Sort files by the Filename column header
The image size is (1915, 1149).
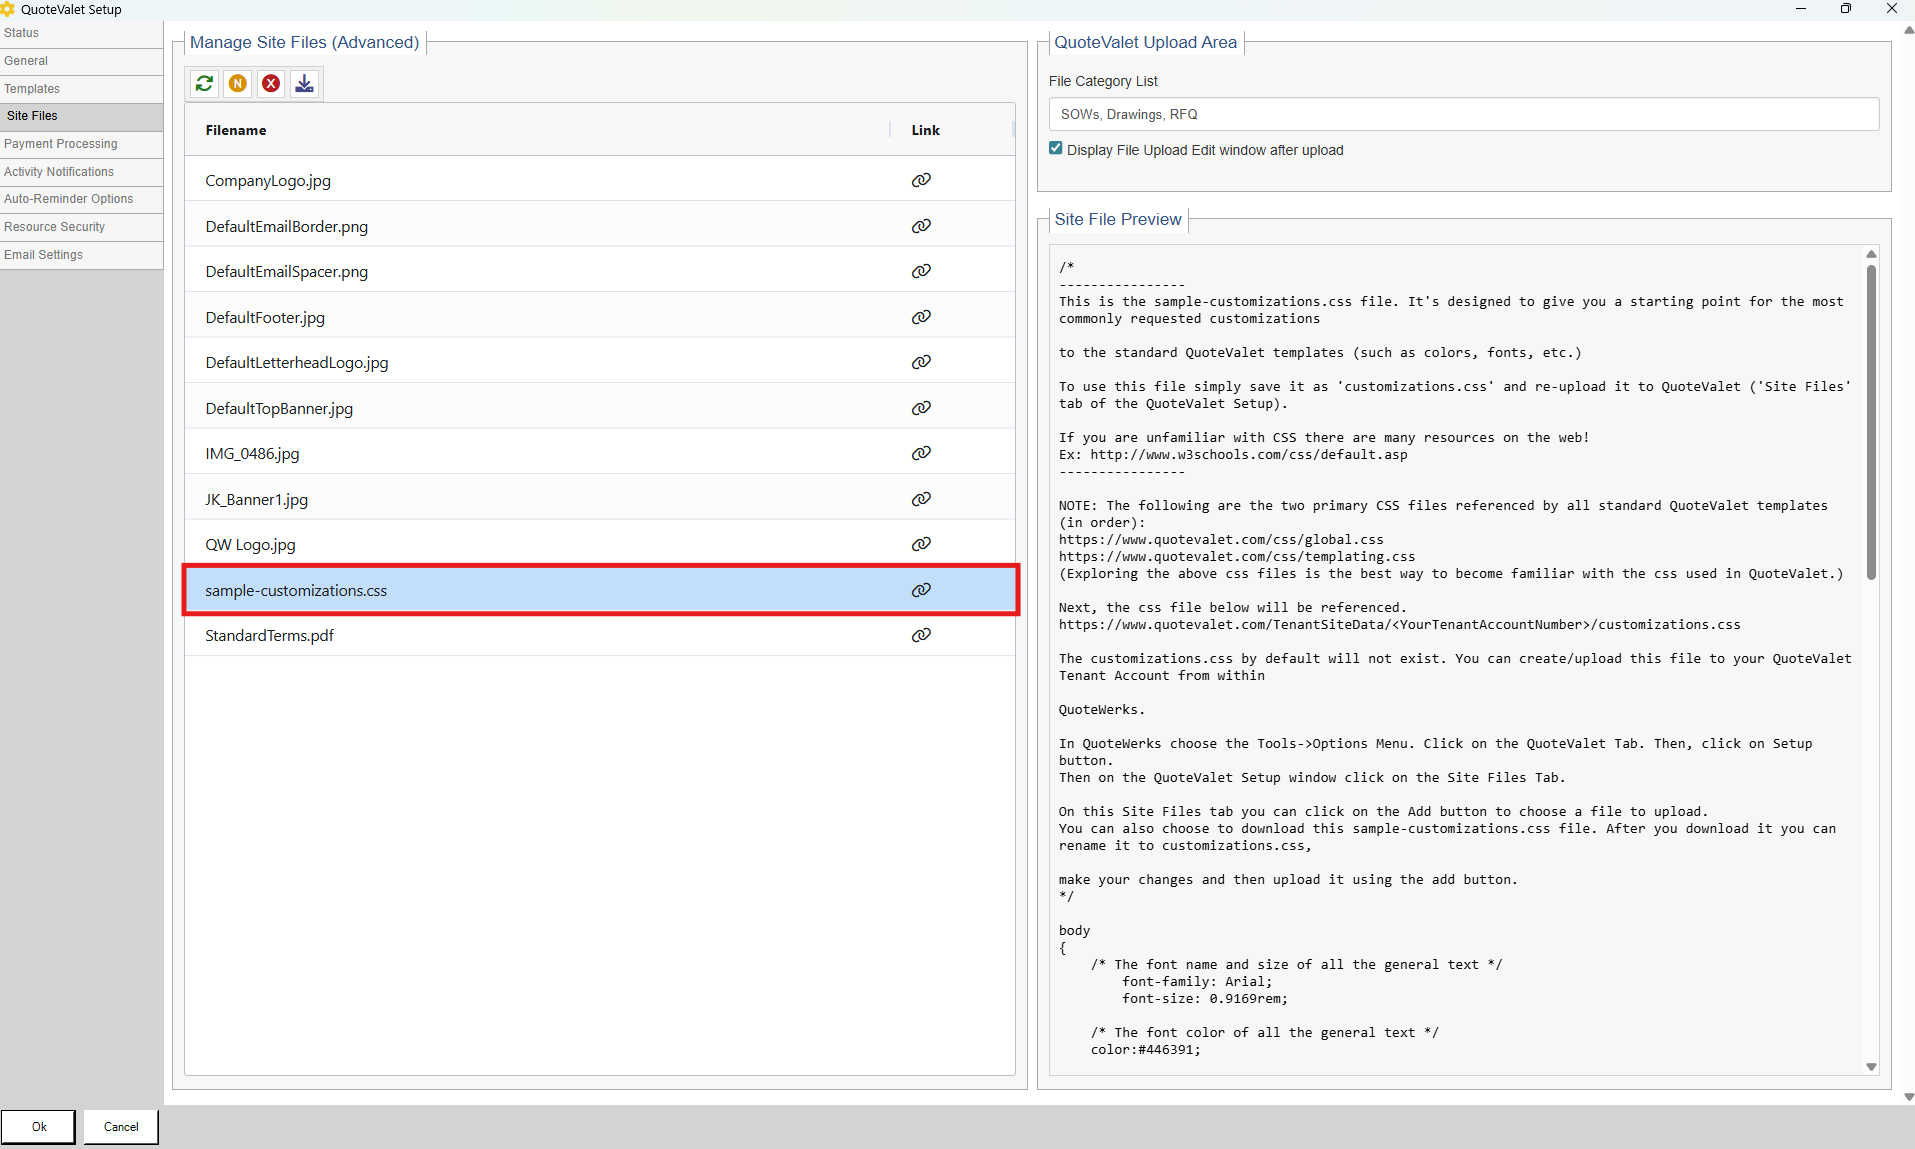[236, 130]
